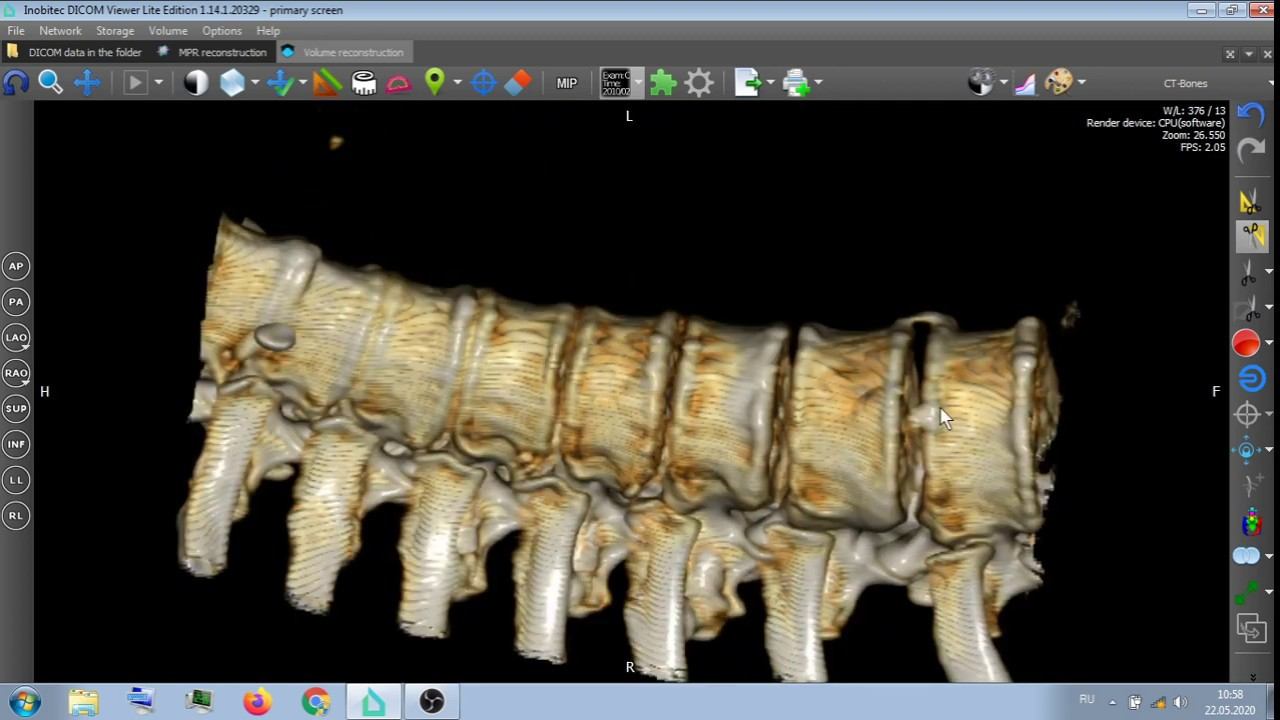The width and height of the screenshot is (1280, 720).
Task: Toggle the exam info overlay button
Action: coord(615,83)
